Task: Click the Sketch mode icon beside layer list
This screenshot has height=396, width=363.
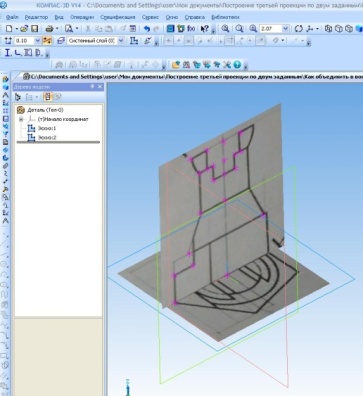Action: [x=134, y=41]
